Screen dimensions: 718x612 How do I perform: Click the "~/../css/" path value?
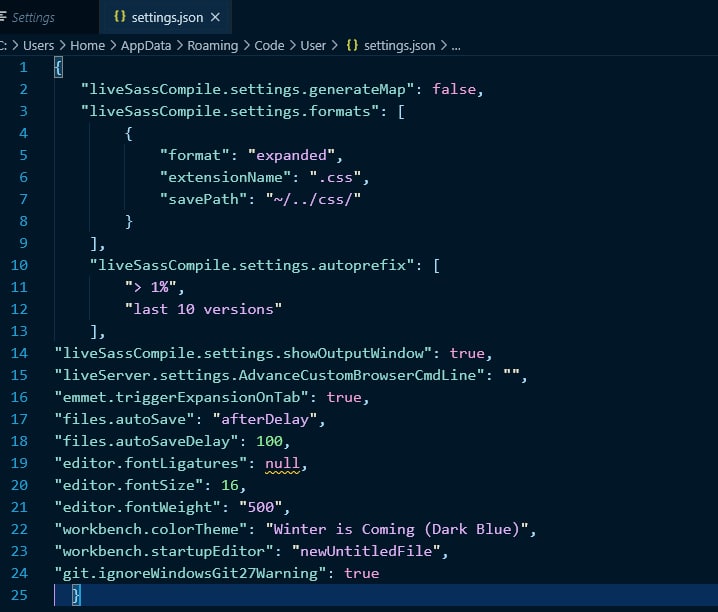[314, 199]
